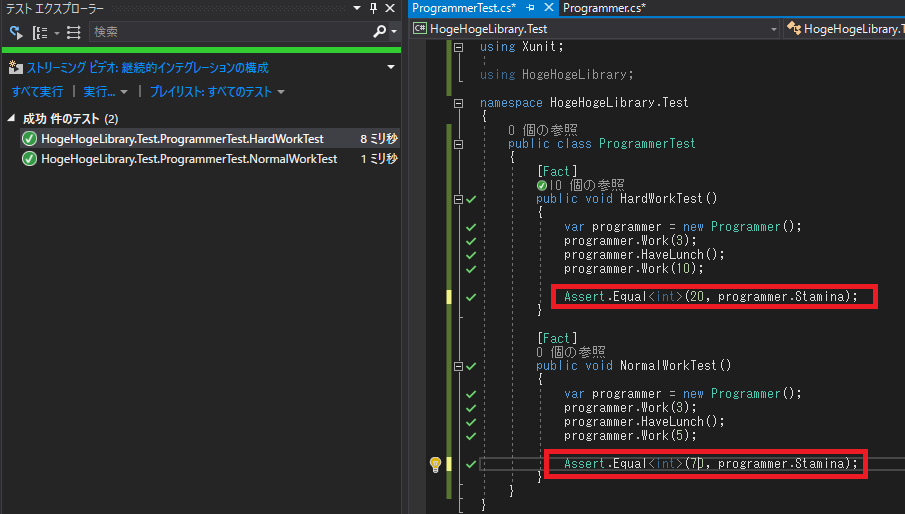
Task: Click programmer.Work(5) statement
Action: (630, 436)
